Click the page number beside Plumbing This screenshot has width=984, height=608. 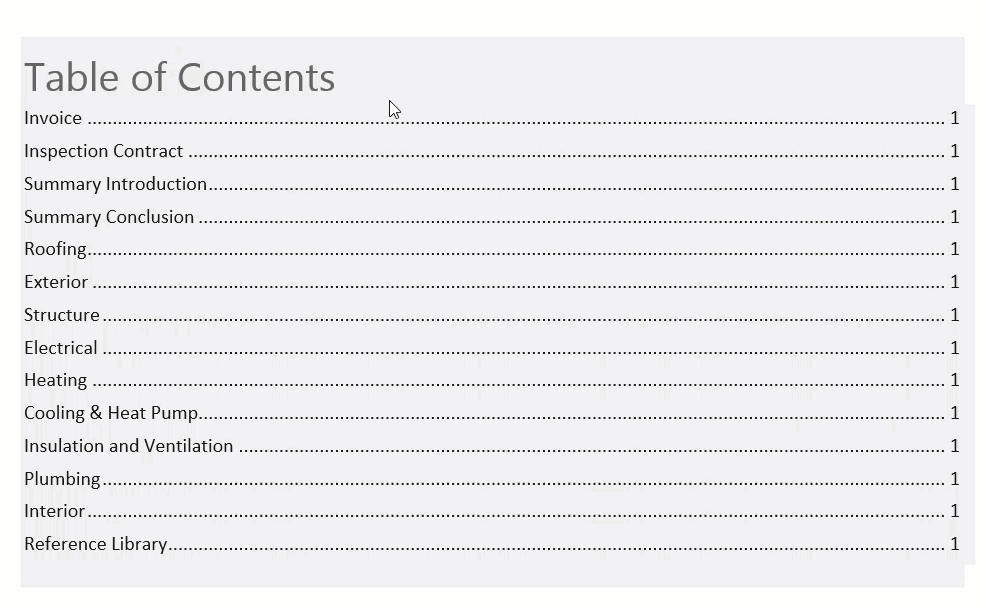pyautogui.click(x=955, y=479)
